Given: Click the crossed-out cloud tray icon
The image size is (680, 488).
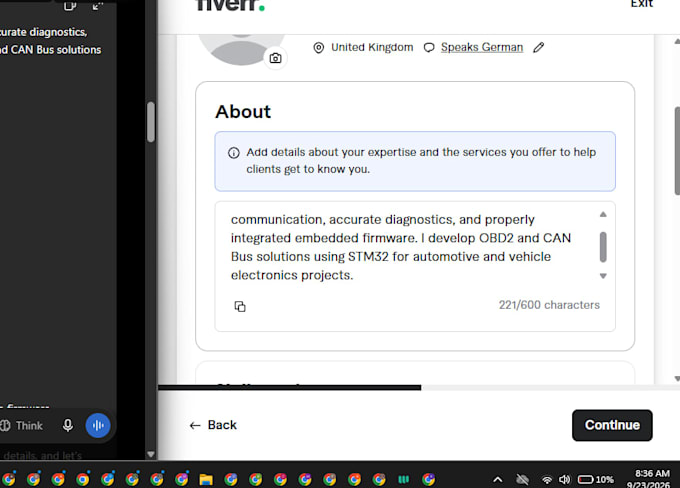Looking at the screenshot, I should pos(523,479).
